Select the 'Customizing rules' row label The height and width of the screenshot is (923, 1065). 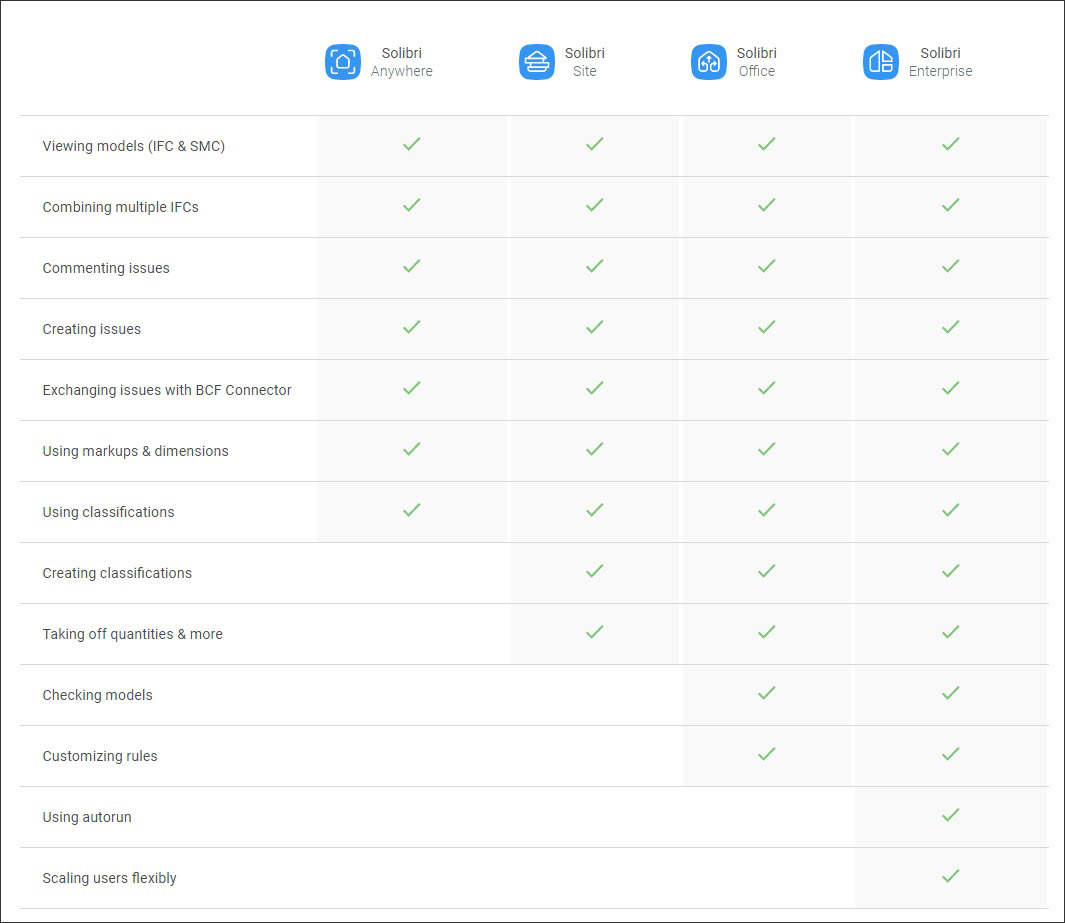click(x=100, y=756)
